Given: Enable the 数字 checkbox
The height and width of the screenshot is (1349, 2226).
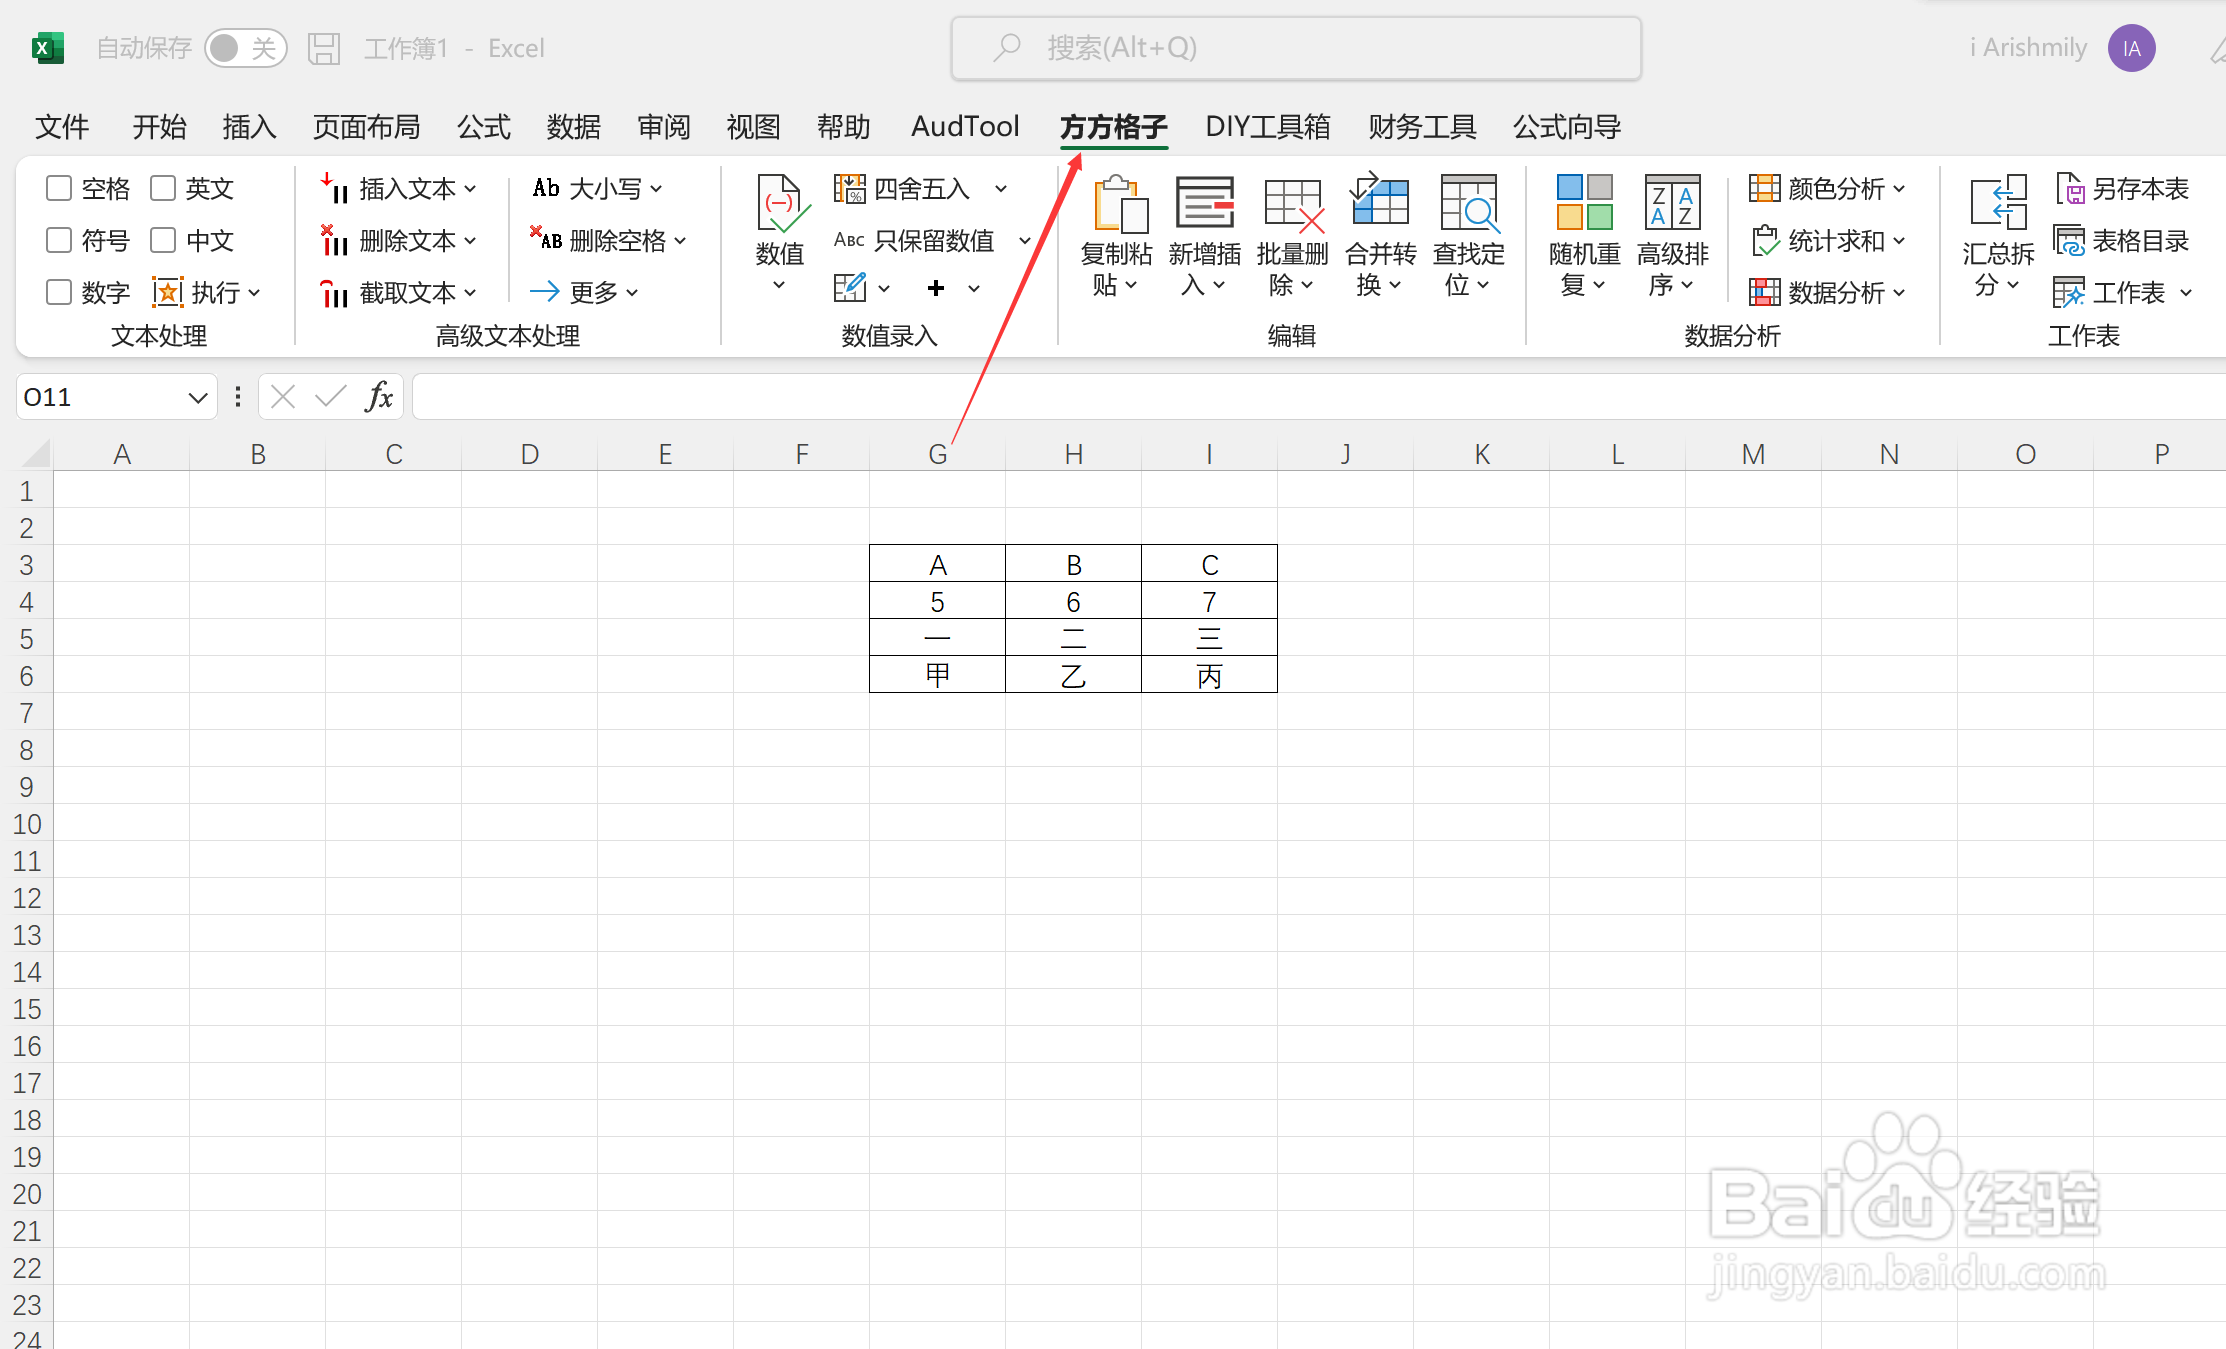Looking at the screenshot, I should coord(59,292).
